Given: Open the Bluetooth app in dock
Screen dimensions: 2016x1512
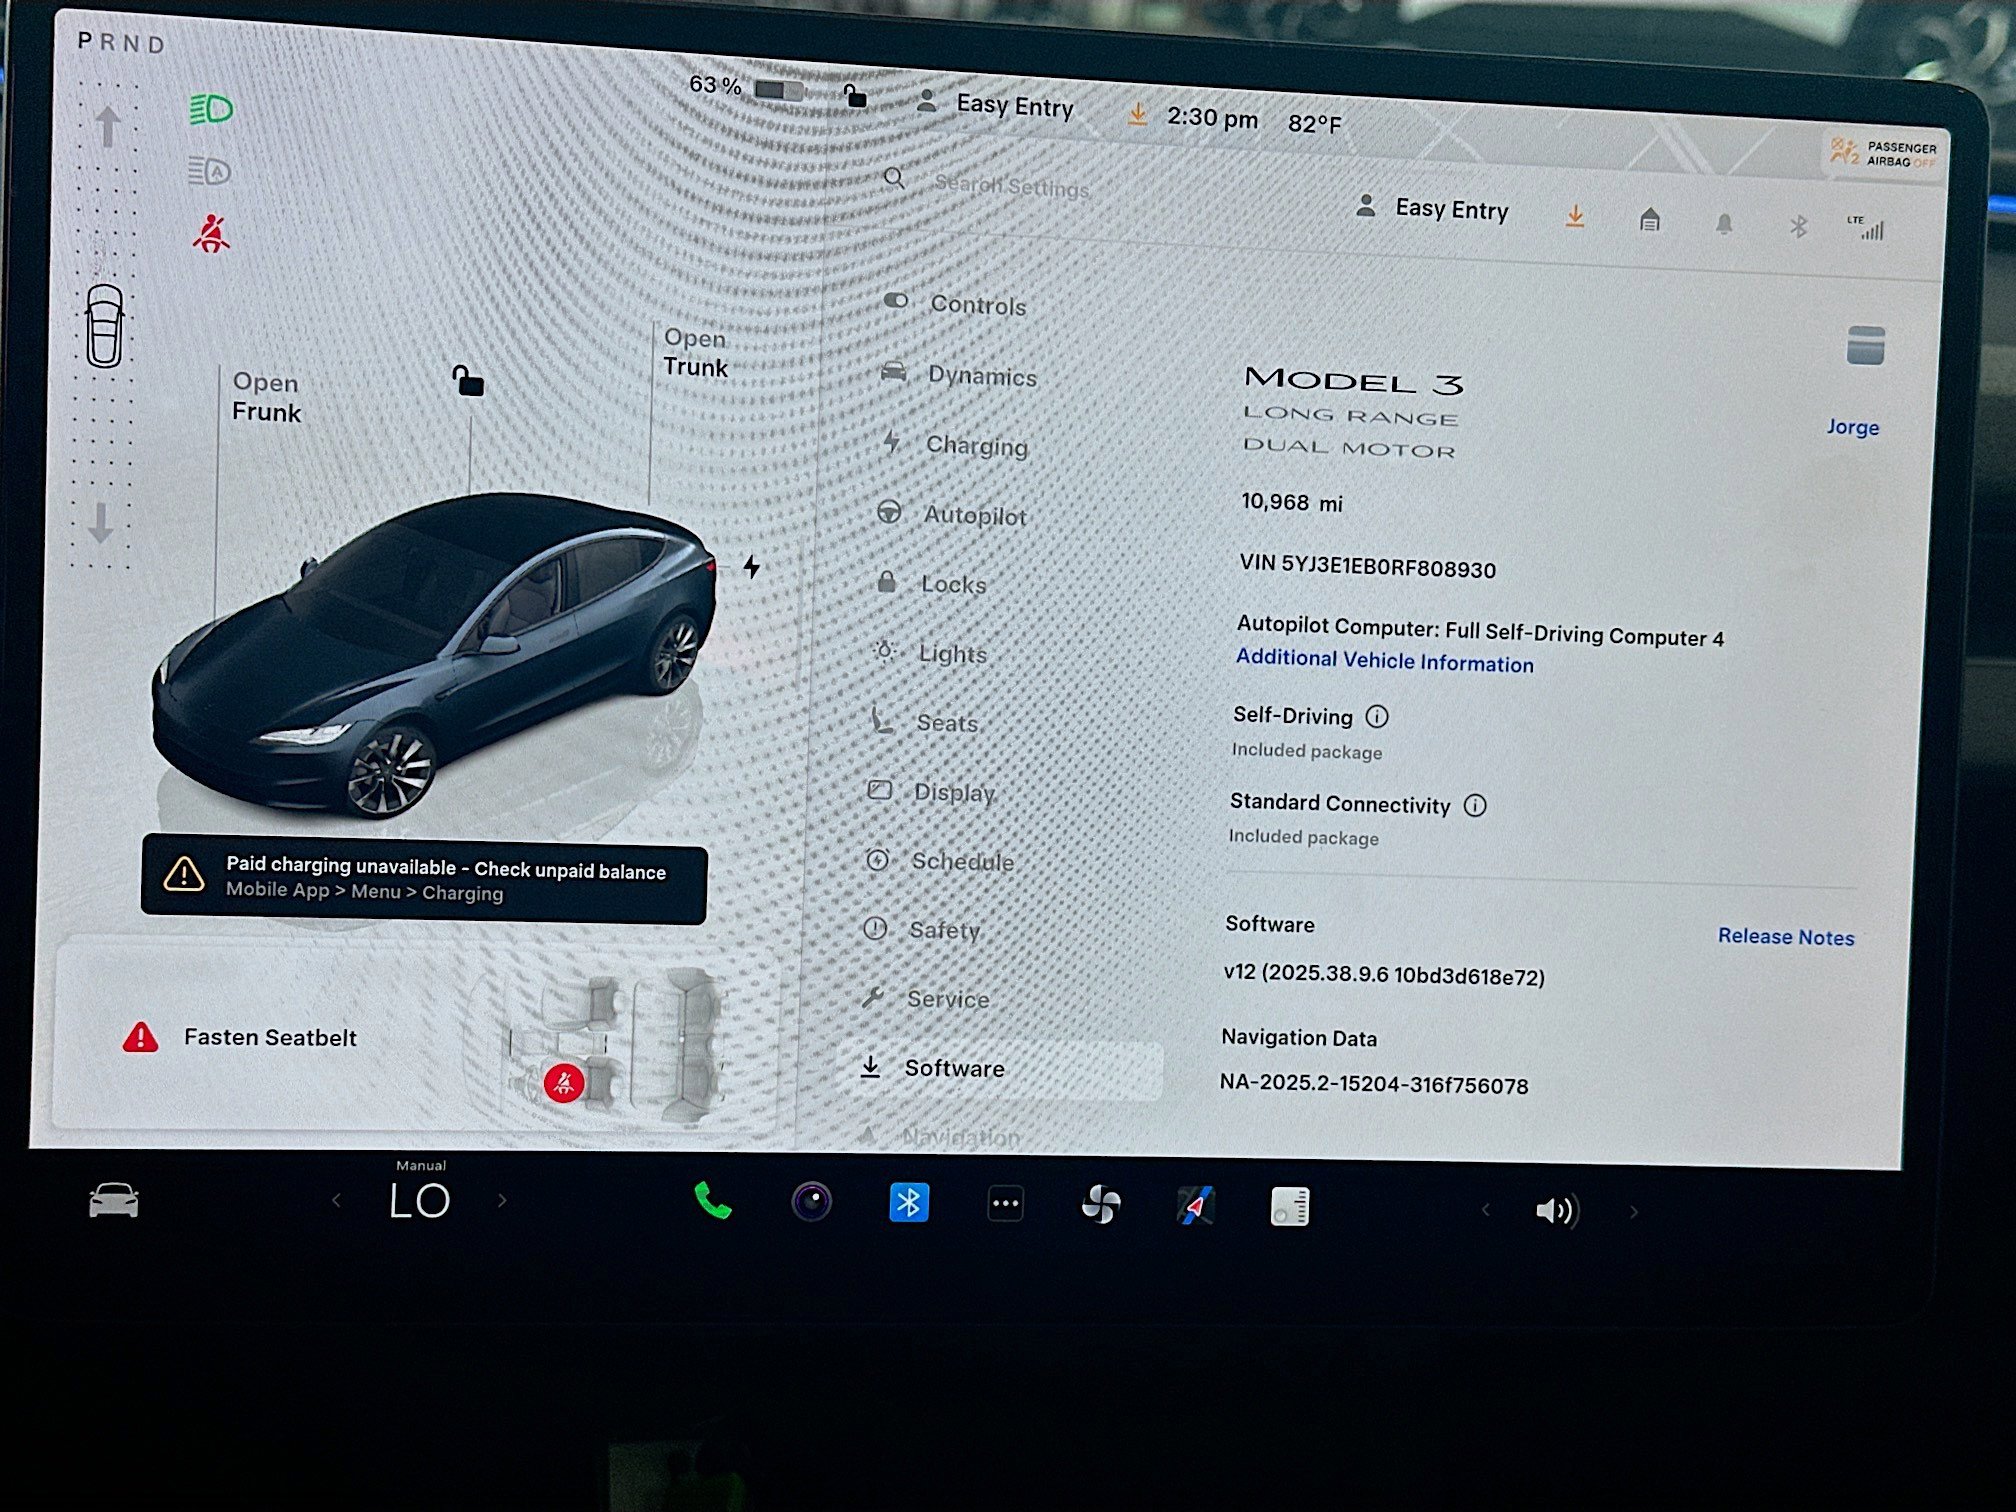Looking at the screenshot, I should [x=909, y=1202].
